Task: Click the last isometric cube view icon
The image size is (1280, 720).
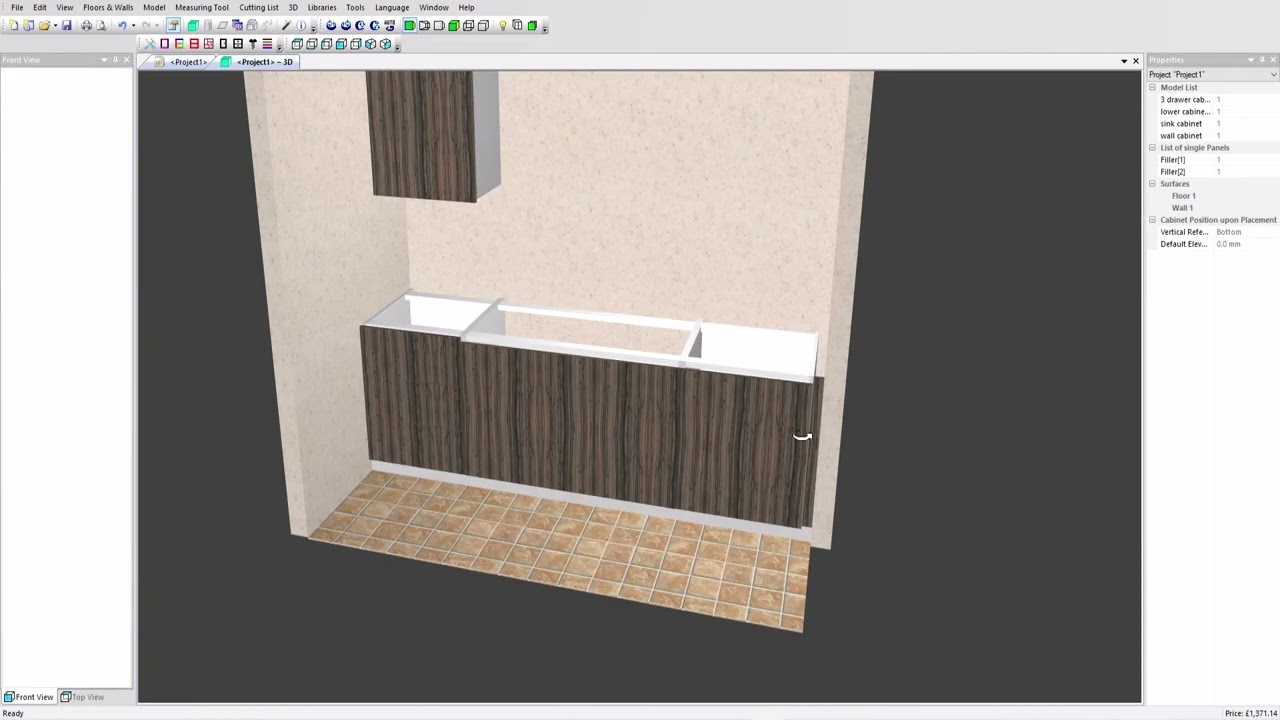Action: coord(385,44)
